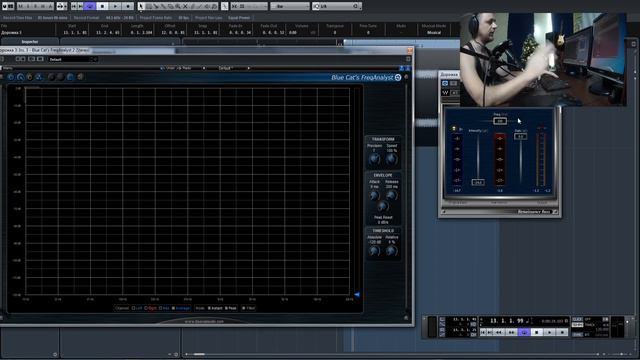Click the Start position value in info line
This screenshot has height=360, width=640.
tap(75, 32)
